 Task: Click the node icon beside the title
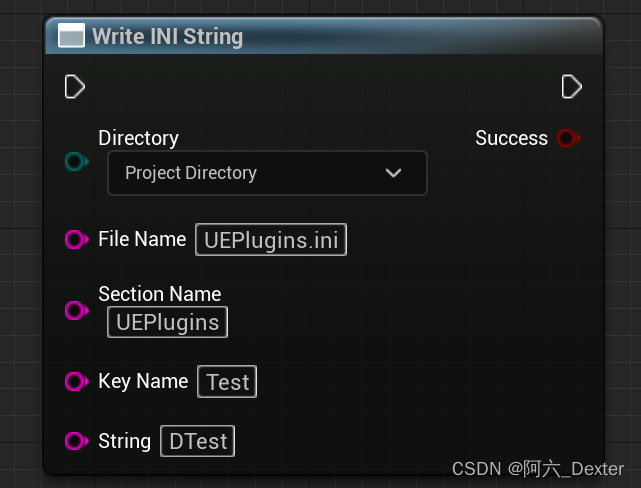(x=71, y=38)
